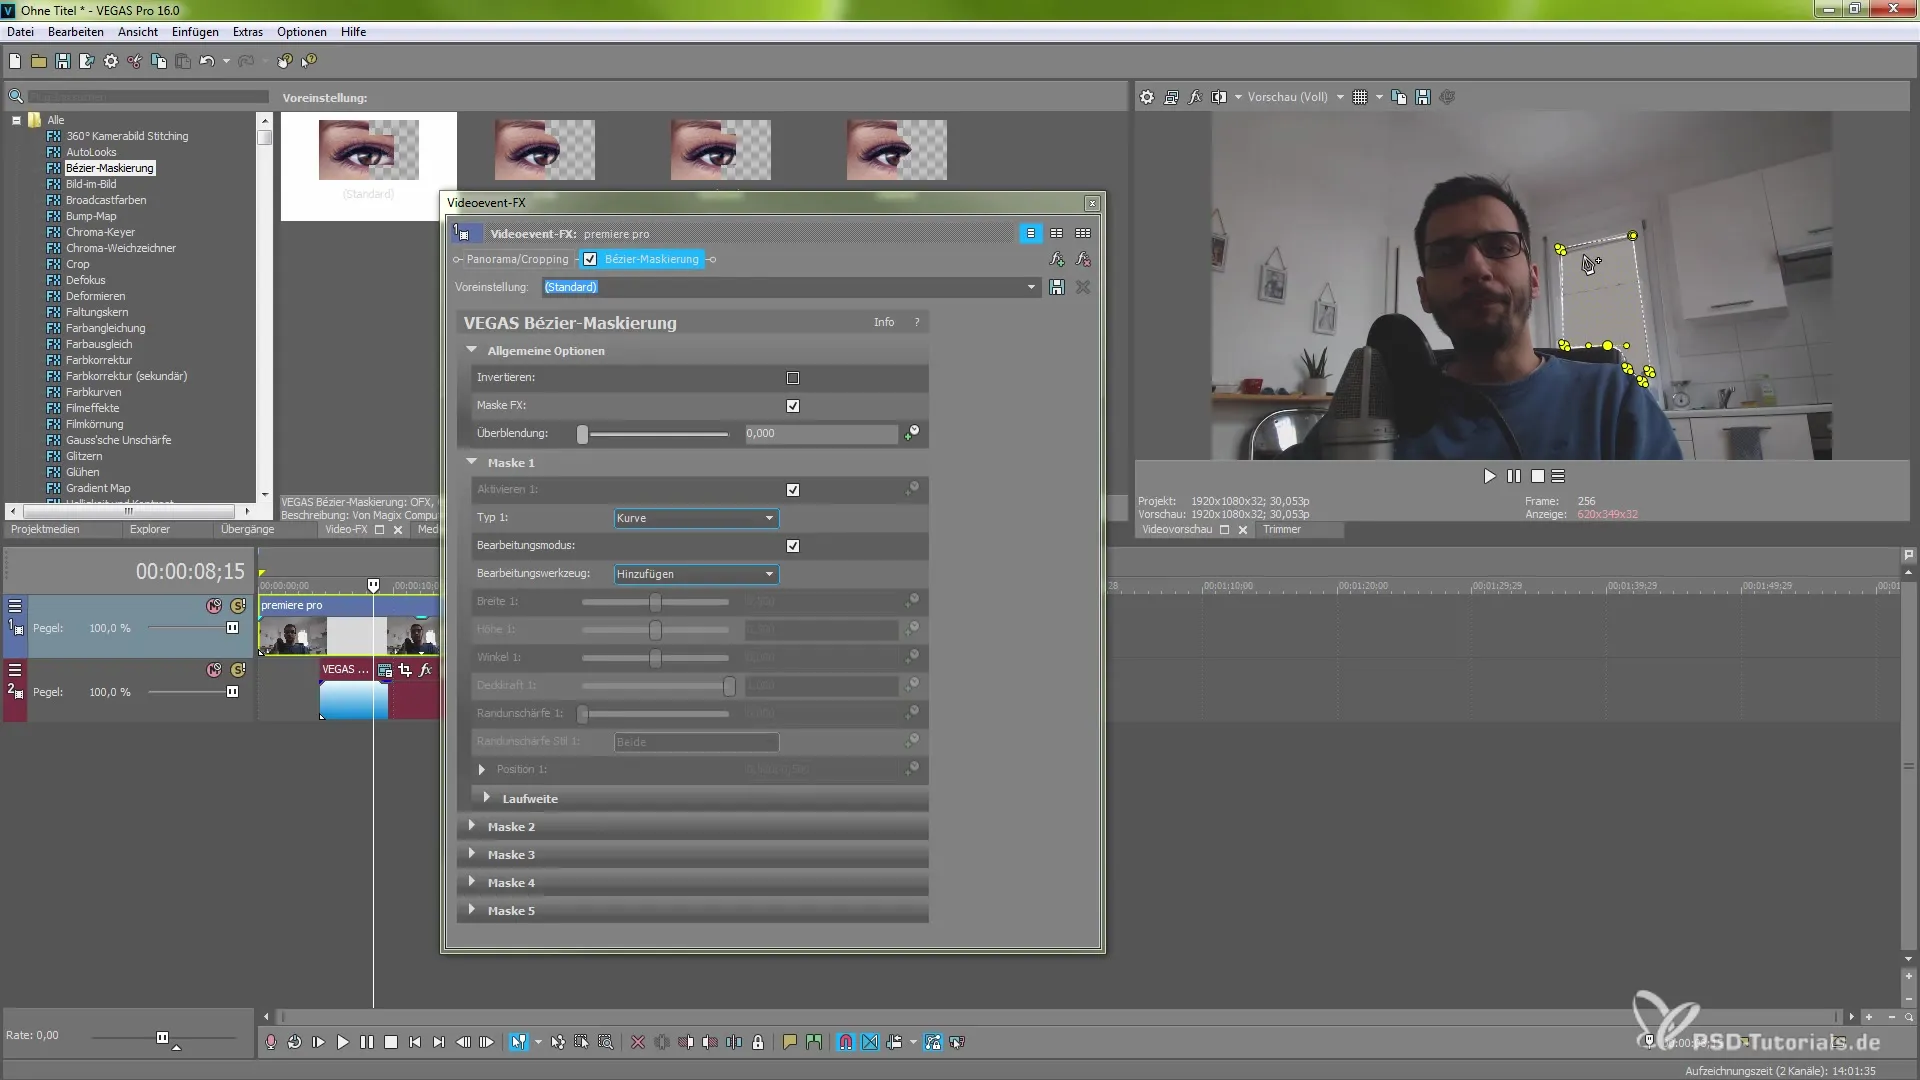Open a project using the folder icon
The width and height of the screenshot is (1920, 1080).
(39, 61)
